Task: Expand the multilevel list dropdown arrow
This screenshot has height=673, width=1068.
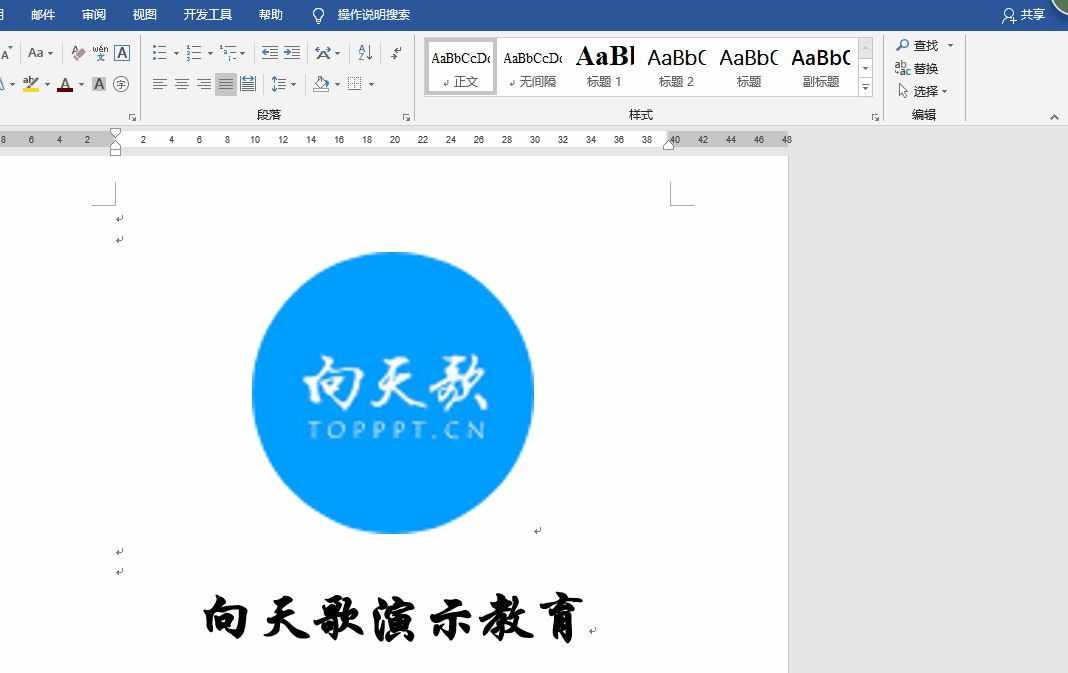Action: tap(242, 53)
